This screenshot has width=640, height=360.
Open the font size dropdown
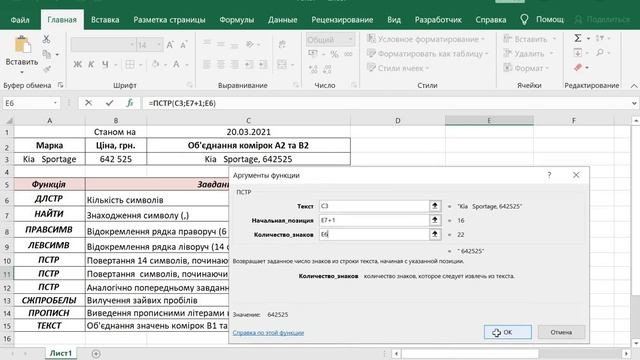(x=159, y=44)
